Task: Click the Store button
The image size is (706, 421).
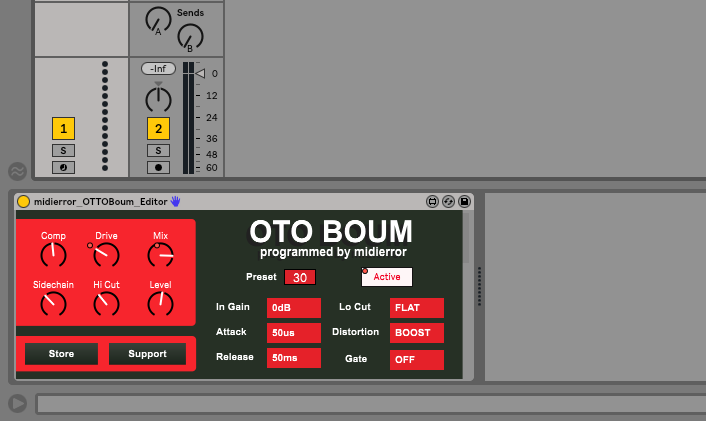Action: (61, 354)
